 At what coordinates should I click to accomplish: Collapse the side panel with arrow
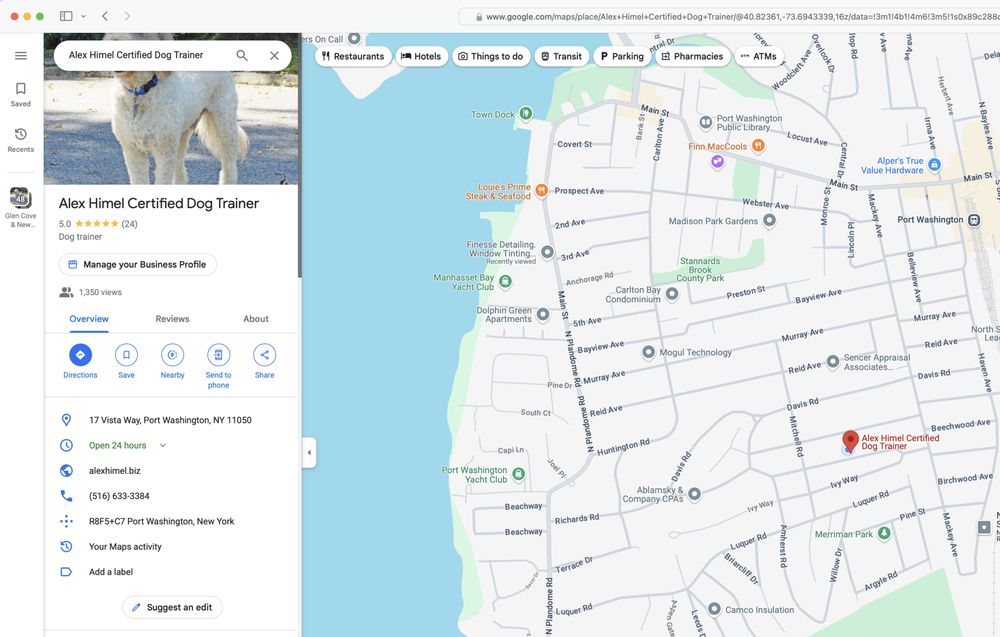click(x=309, y=452)
